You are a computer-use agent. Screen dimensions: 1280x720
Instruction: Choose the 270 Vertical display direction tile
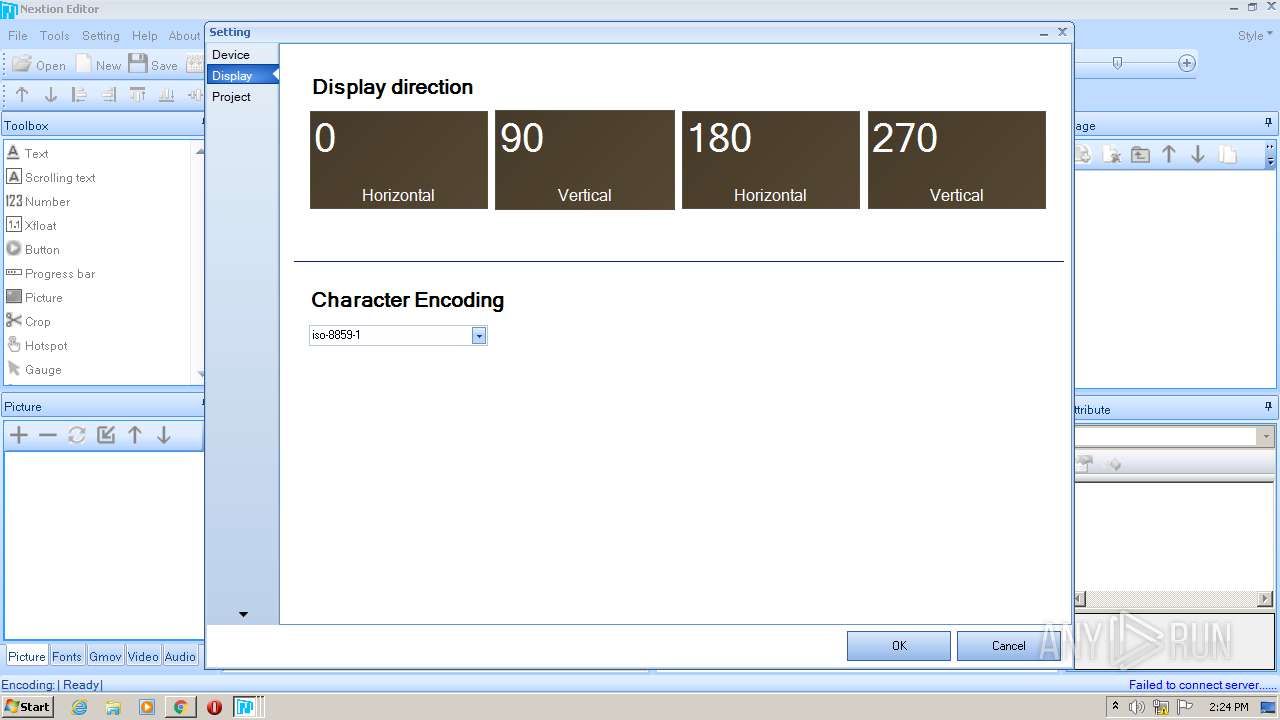pyautogui.click(x=957, y=160)
